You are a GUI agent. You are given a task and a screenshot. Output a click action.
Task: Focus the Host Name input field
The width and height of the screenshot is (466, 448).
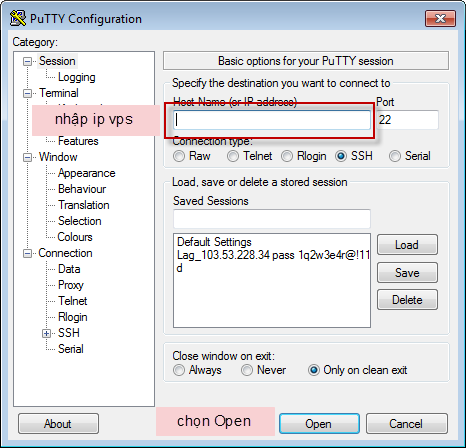pyautogui.click(x=272, y=120)
